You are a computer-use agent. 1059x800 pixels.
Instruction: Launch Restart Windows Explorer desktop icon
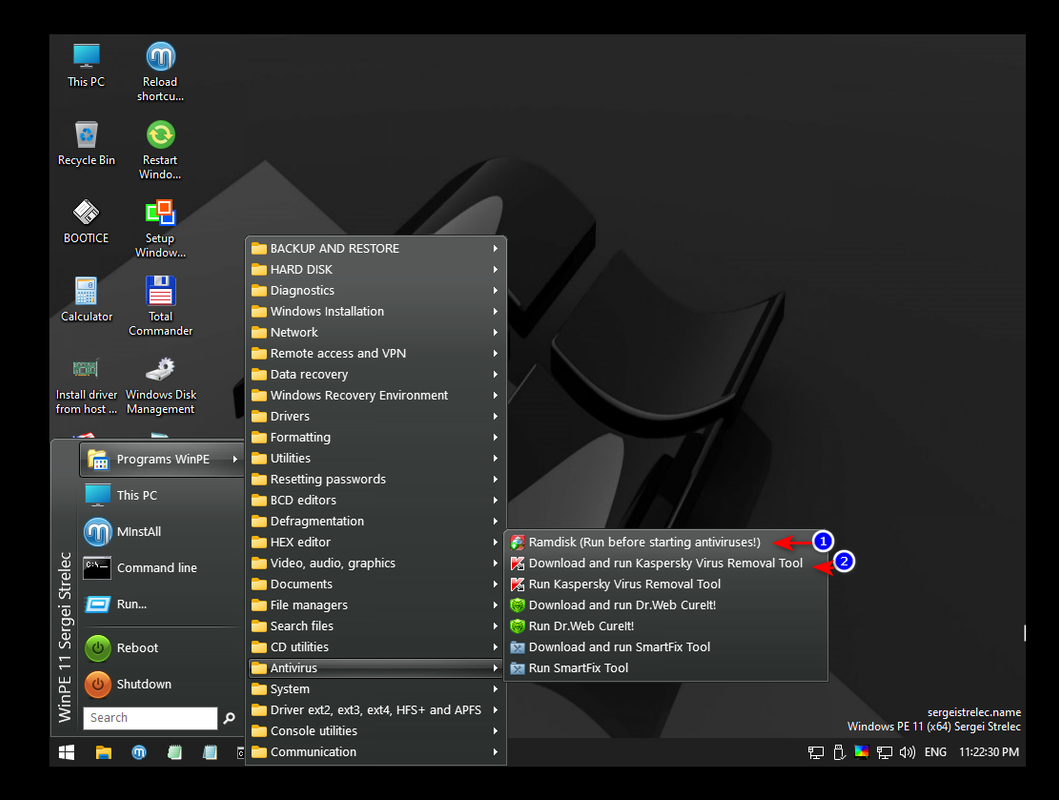tap(160, 151)
